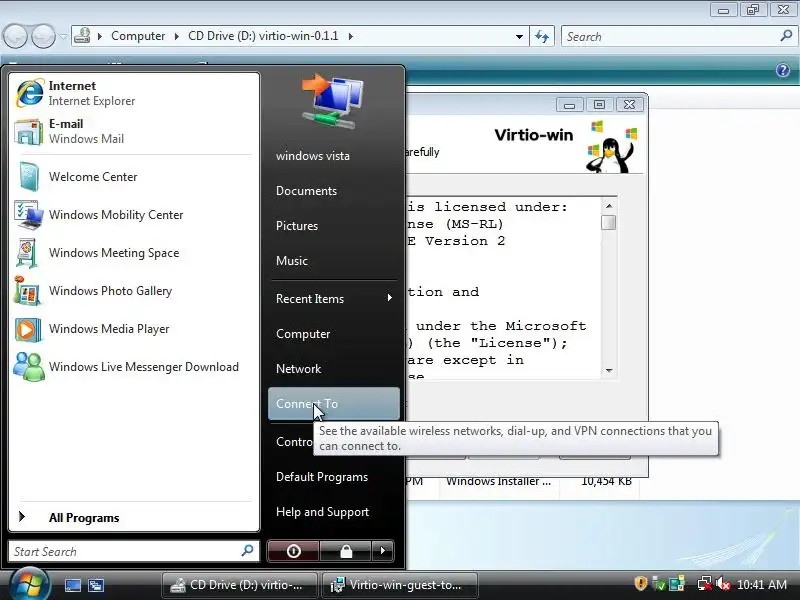Screen dimensions: 800x600
Task: Open Windows Live Messenger Download
Action: [x=134, y=367]
